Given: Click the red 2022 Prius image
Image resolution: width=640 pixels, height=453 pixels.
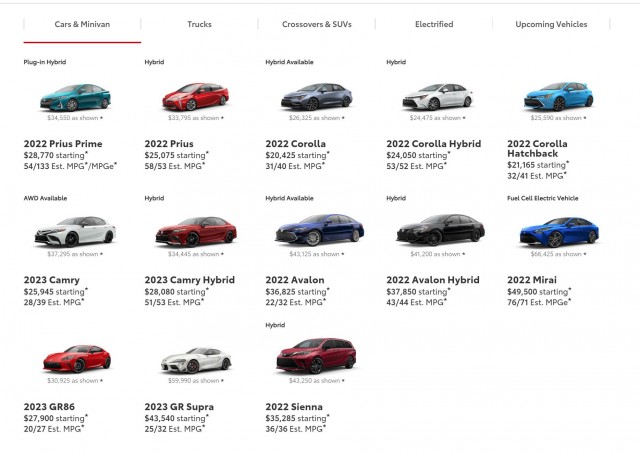Looking at the screenshot, I should point(196,96).
